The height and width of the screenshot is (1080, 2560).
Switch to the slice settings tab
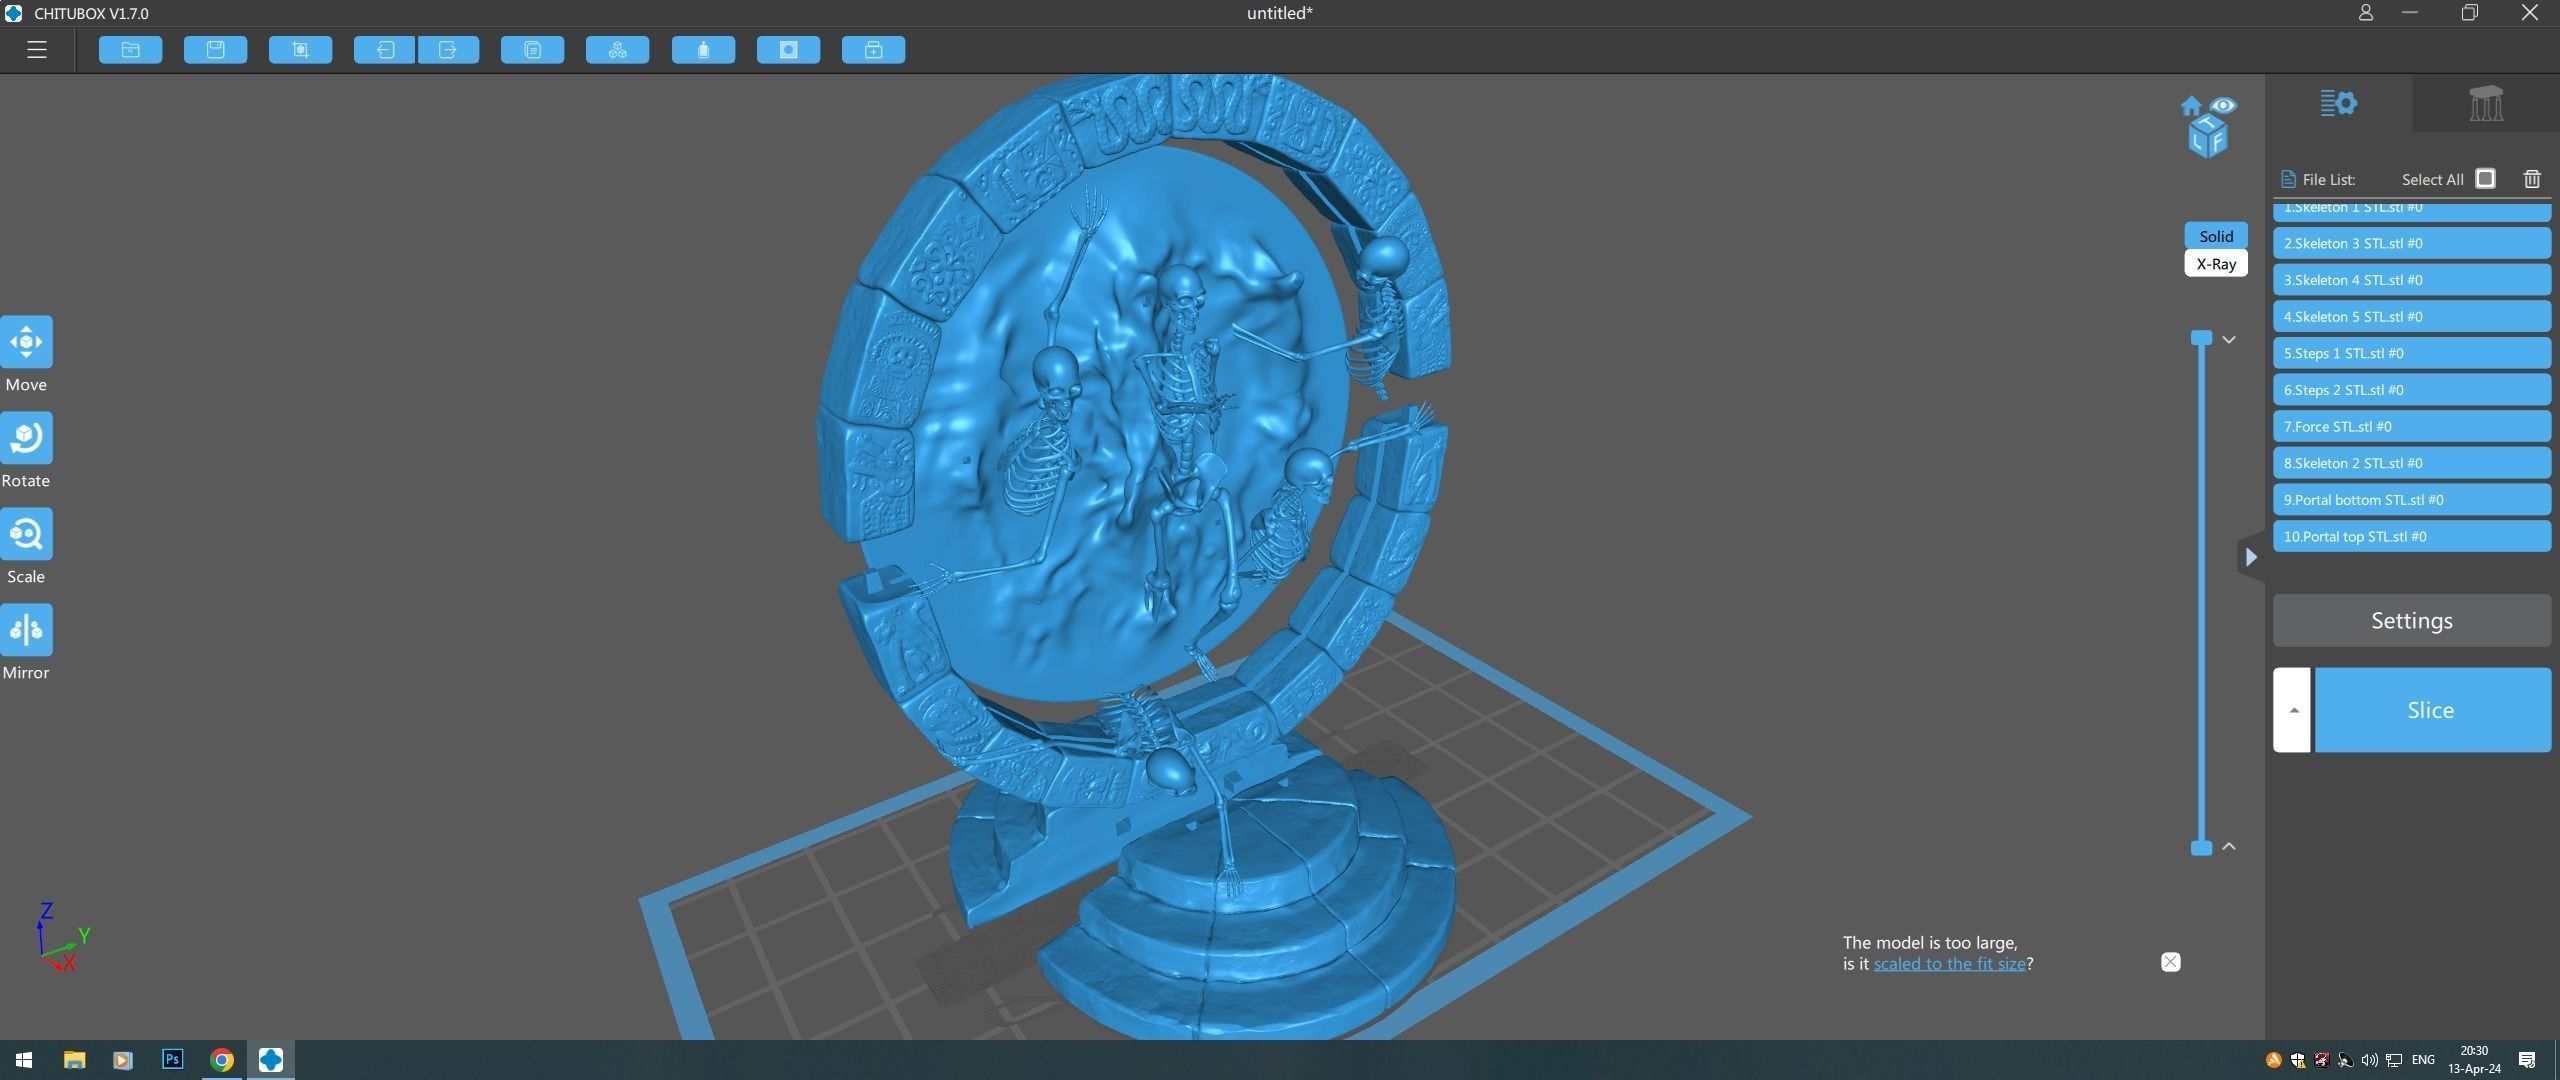pos(2338,103)
